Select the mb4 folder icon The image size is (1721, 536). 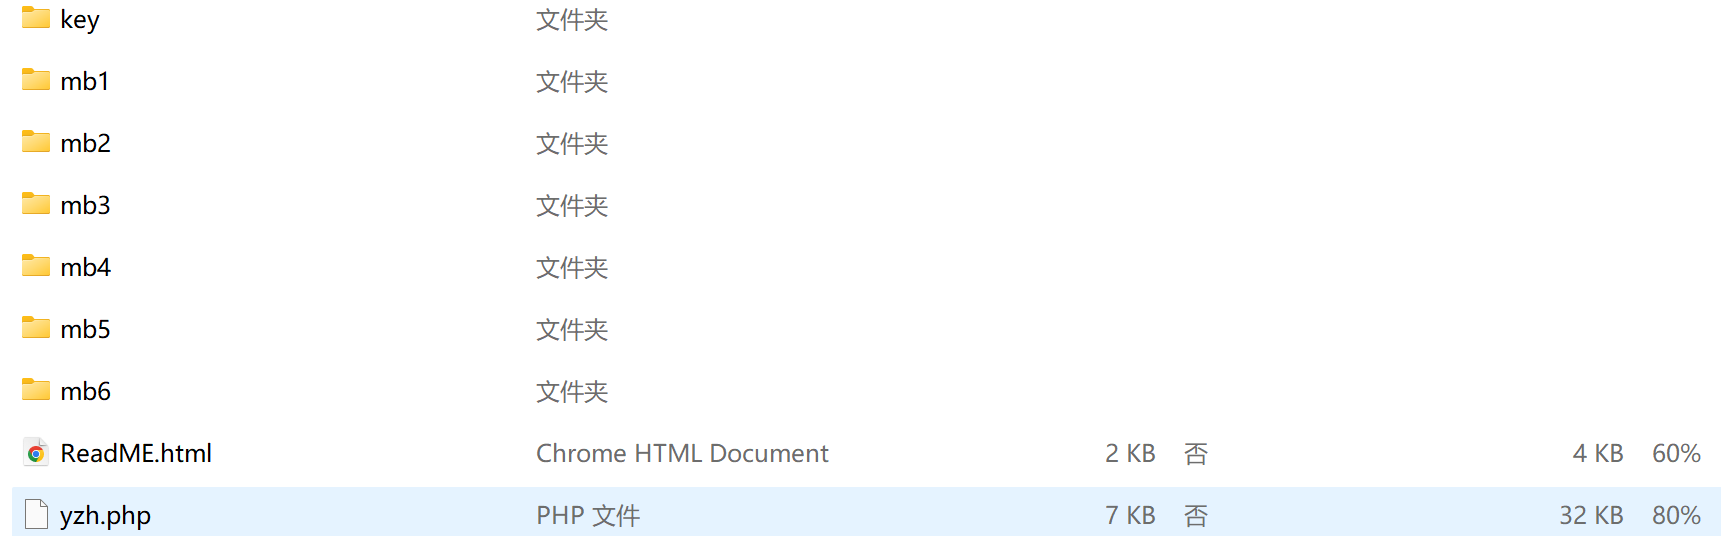[x=36, y=266]
